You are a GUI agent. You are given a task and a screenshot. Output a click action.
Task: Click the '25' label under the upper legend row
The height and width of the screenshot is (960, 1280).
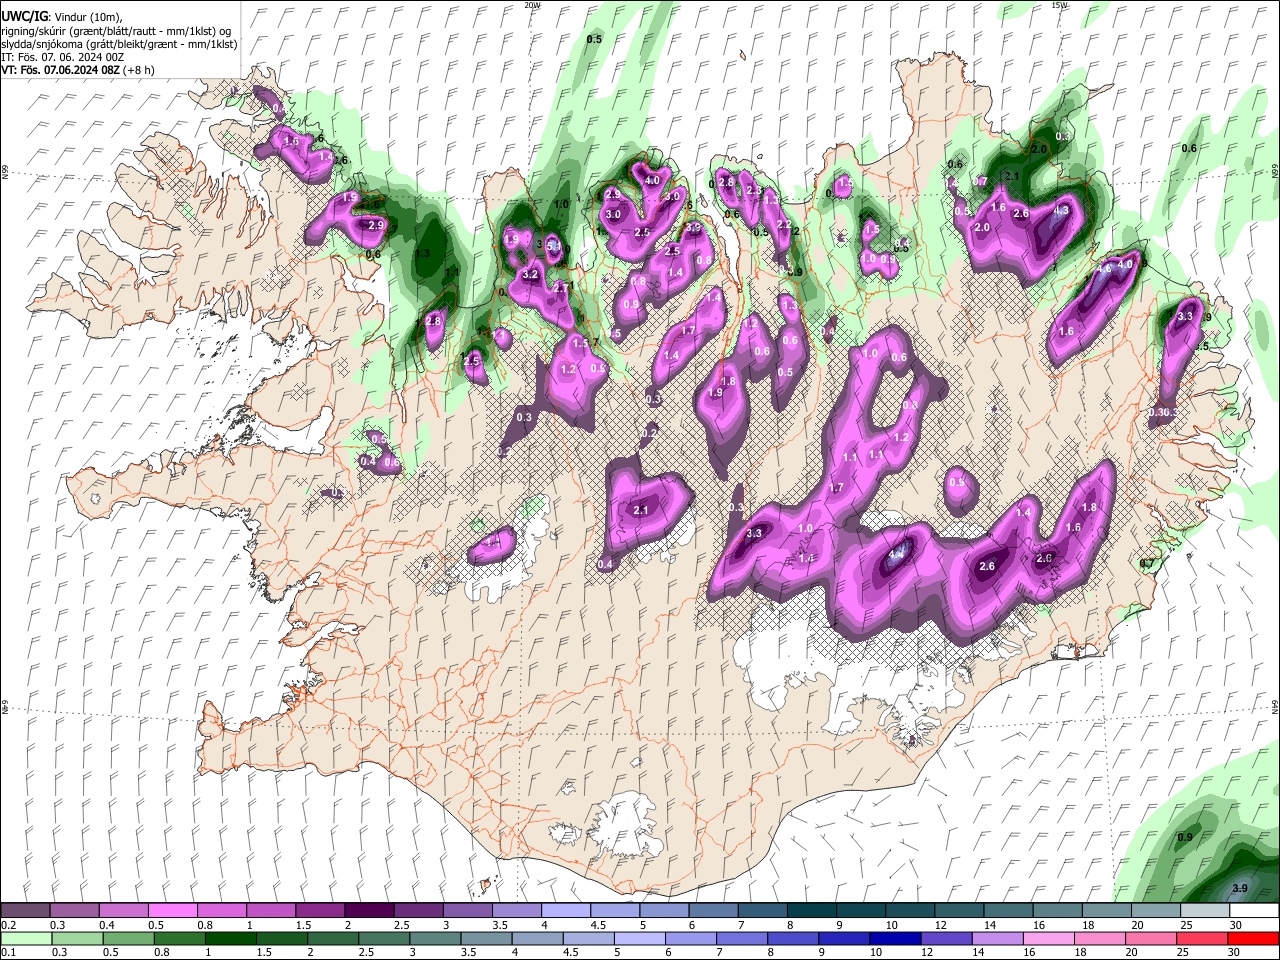tap(1187, 925)
